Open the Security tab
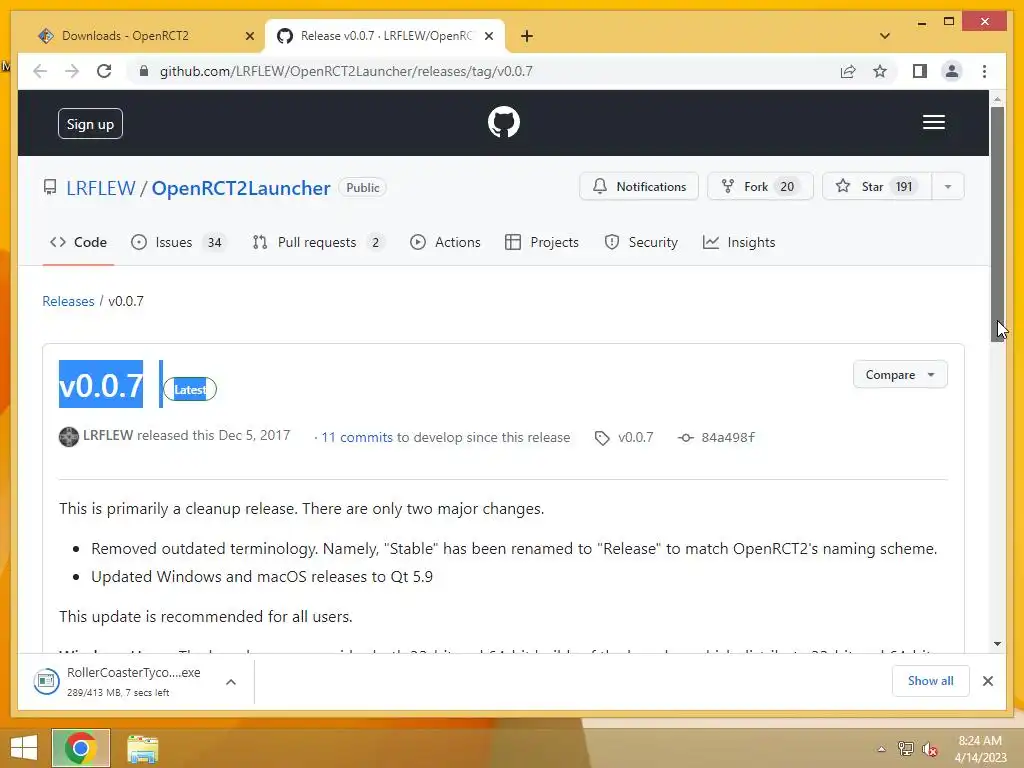Screen dimensions: 1024x768 (641, 242)
